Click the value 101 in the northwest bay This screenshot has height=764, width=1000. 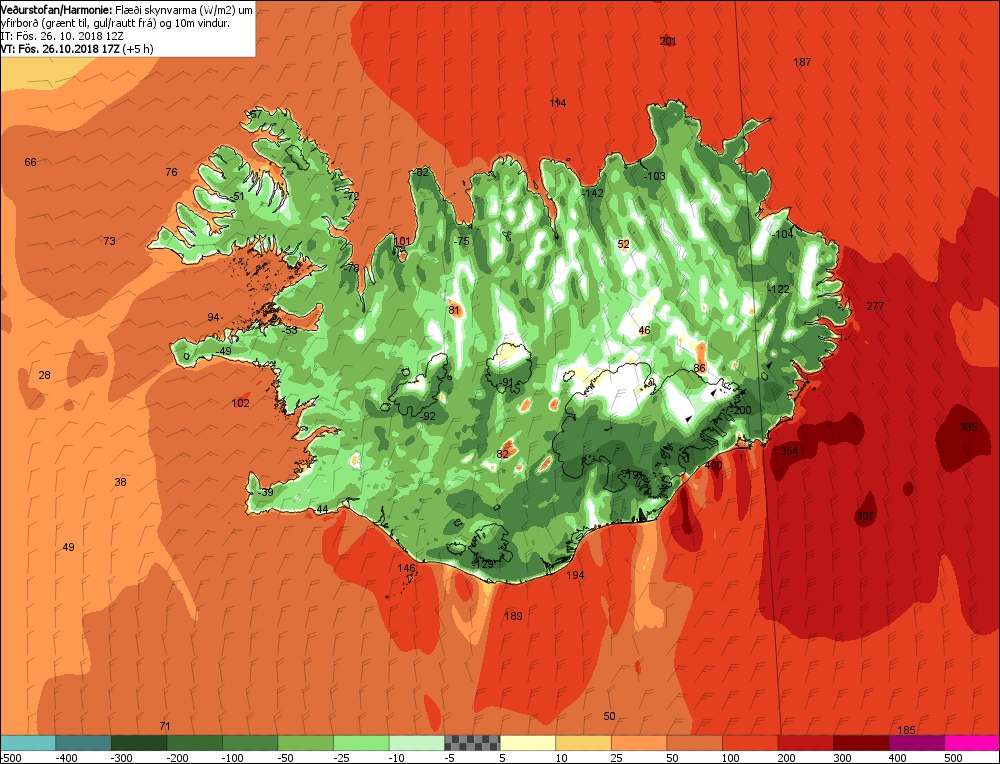(x=402, y=241)
